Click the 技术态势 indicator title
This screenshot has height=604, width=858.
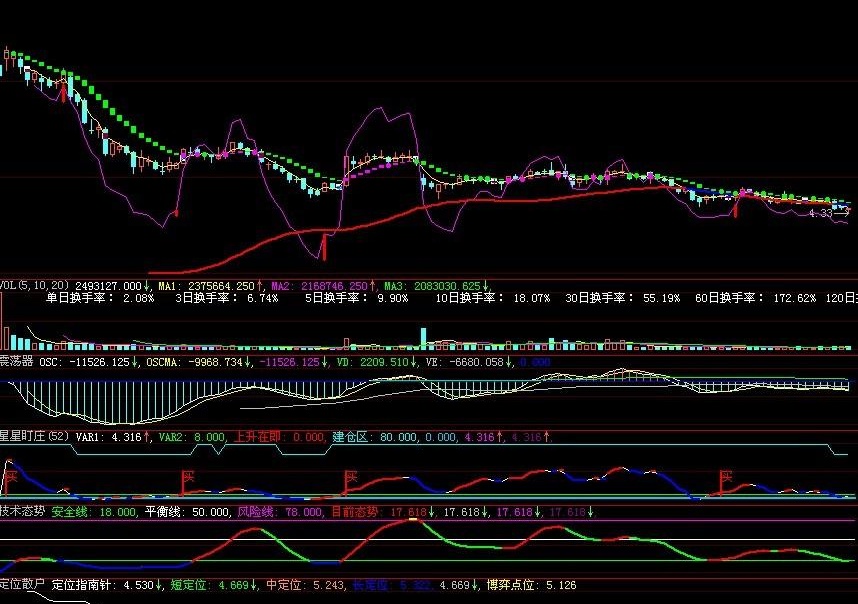click(22, 511)
